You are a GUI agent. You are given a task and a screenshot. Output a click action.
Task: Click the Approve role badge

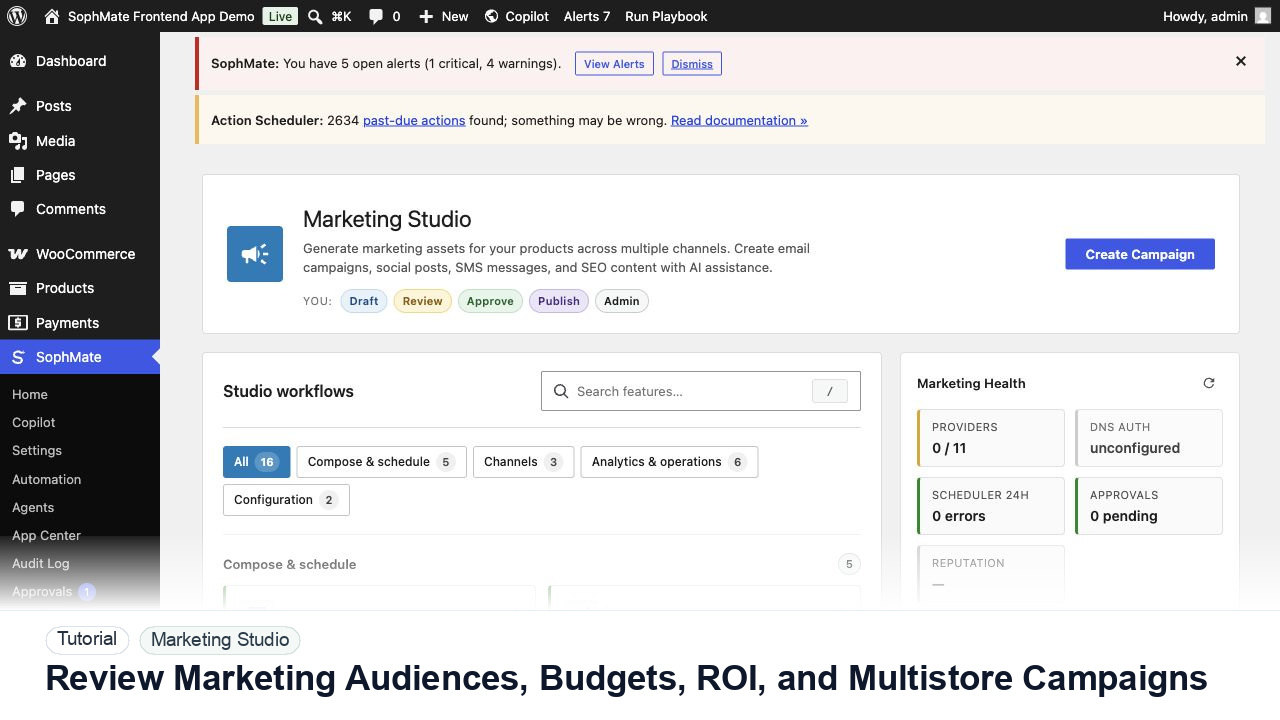click(x=490, y=301)
